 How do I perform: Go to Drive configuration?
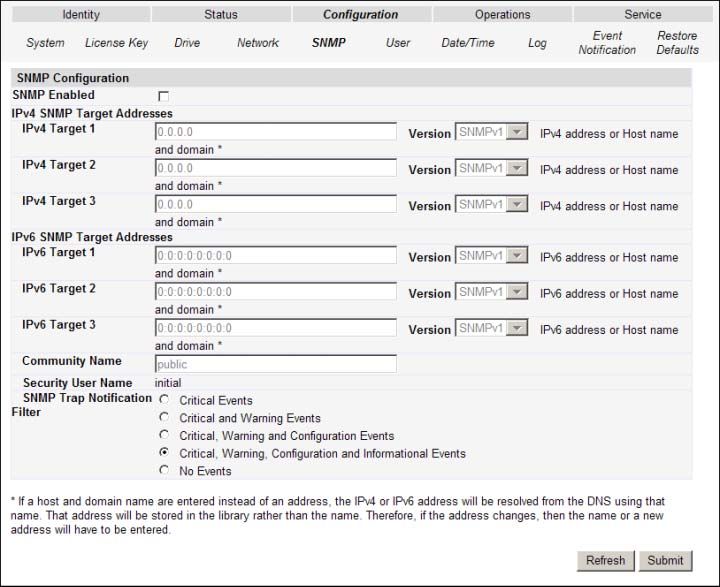pyautogui.click(x=187, y=43)
